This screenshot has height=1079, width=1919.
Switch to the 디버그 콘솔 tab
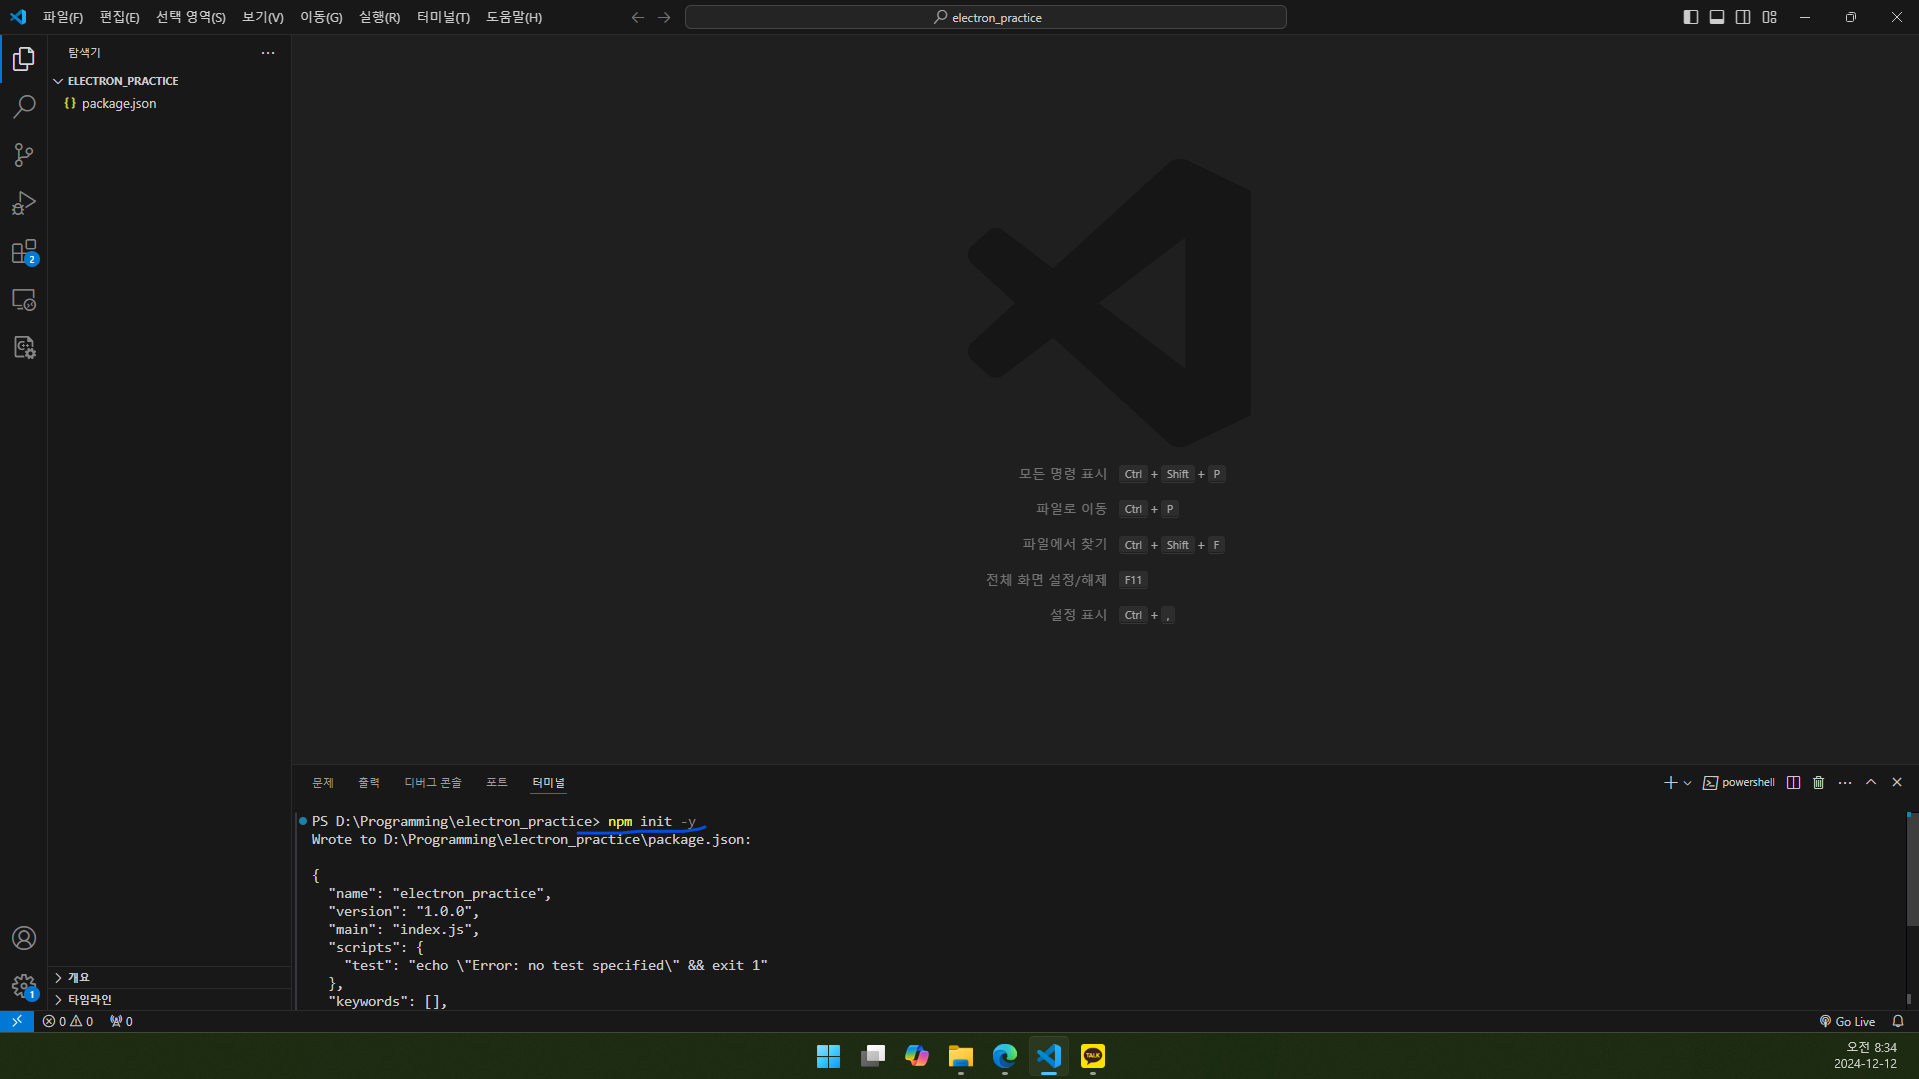pos(433,782)
